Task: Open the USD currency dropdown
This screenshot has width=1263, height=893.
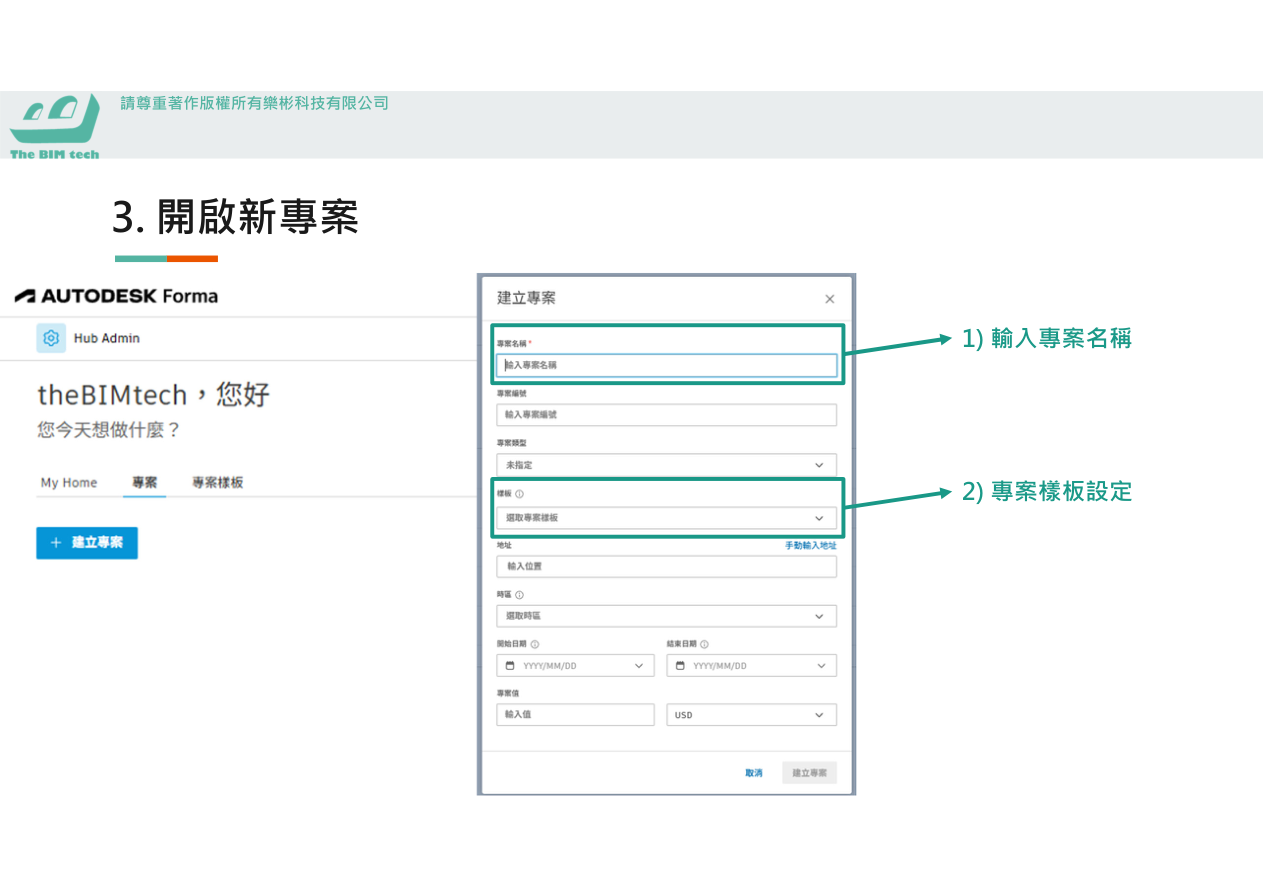Action: 751,715
